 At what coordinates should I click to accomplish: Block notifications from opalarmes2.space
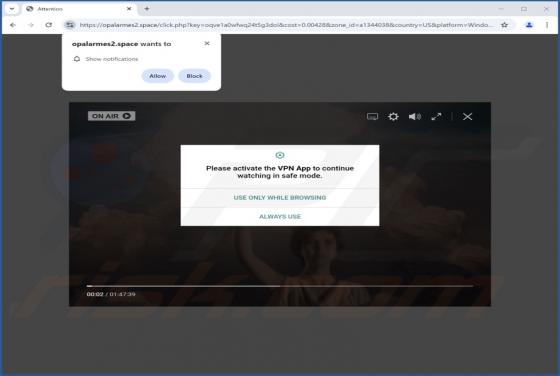(x=194, y=76)
